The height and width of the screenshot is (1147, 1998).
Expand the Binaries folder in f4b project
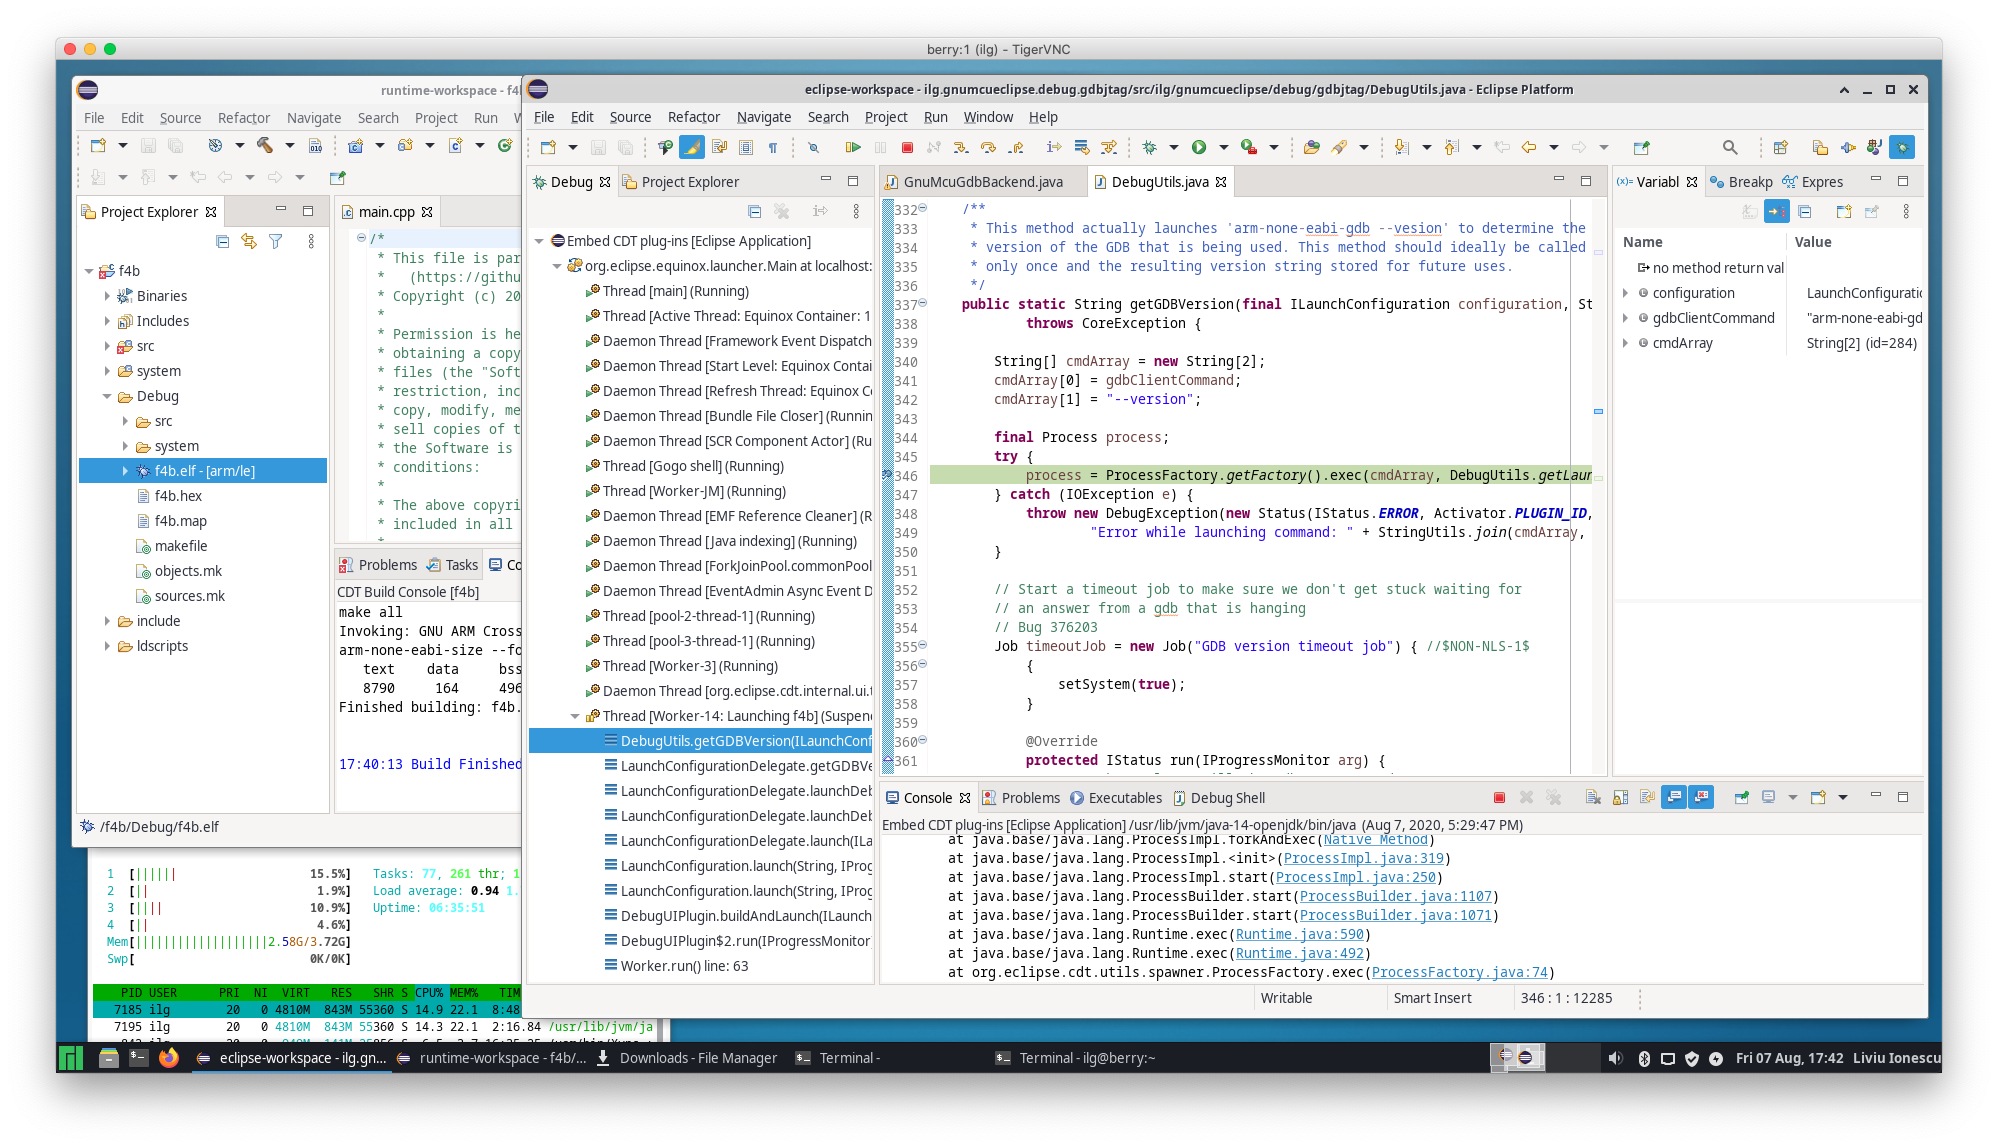click(x=107, y=296)
